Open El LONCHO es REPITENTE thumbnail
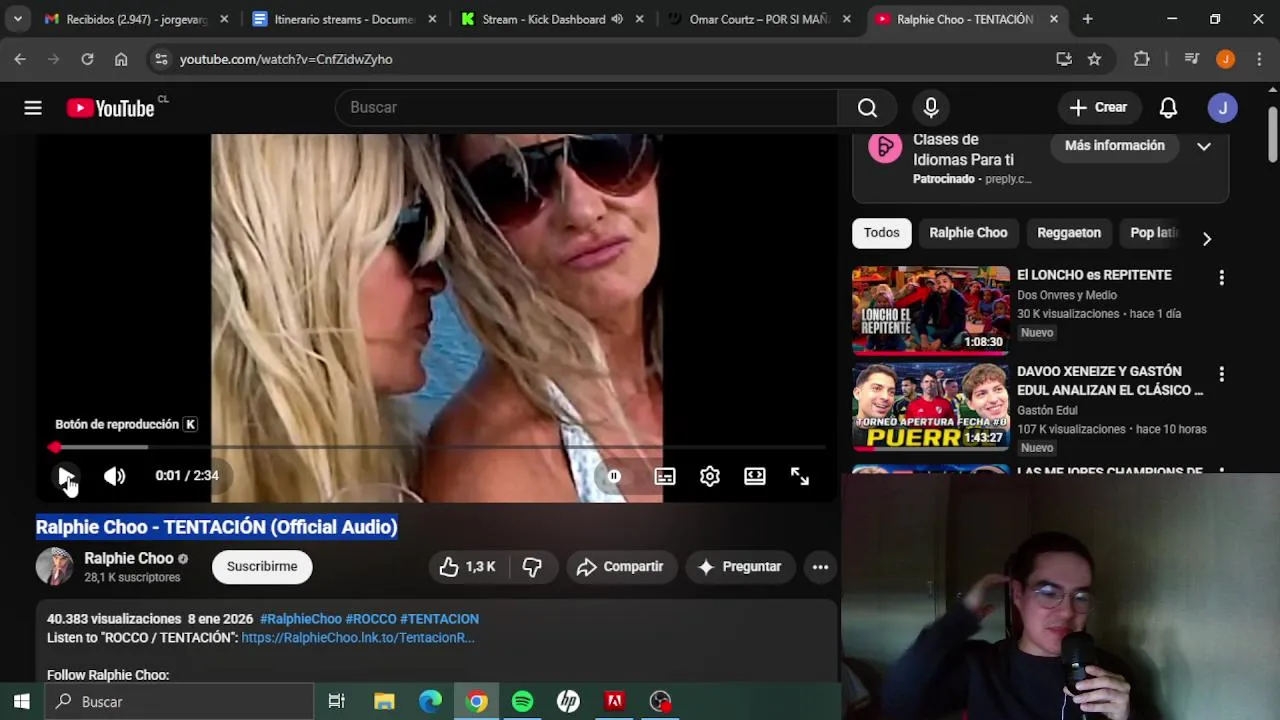The width and height of the screenshot is (1280, 720). tap(931, 310)
